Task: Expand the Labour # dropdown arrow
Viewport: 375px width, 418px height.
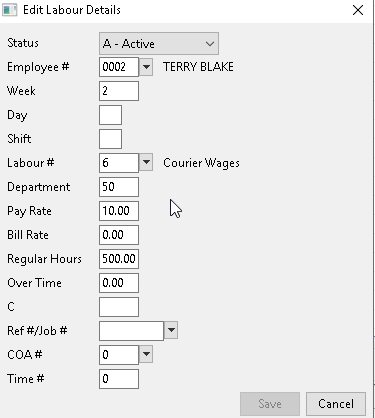Action: [x=146, y=162]
